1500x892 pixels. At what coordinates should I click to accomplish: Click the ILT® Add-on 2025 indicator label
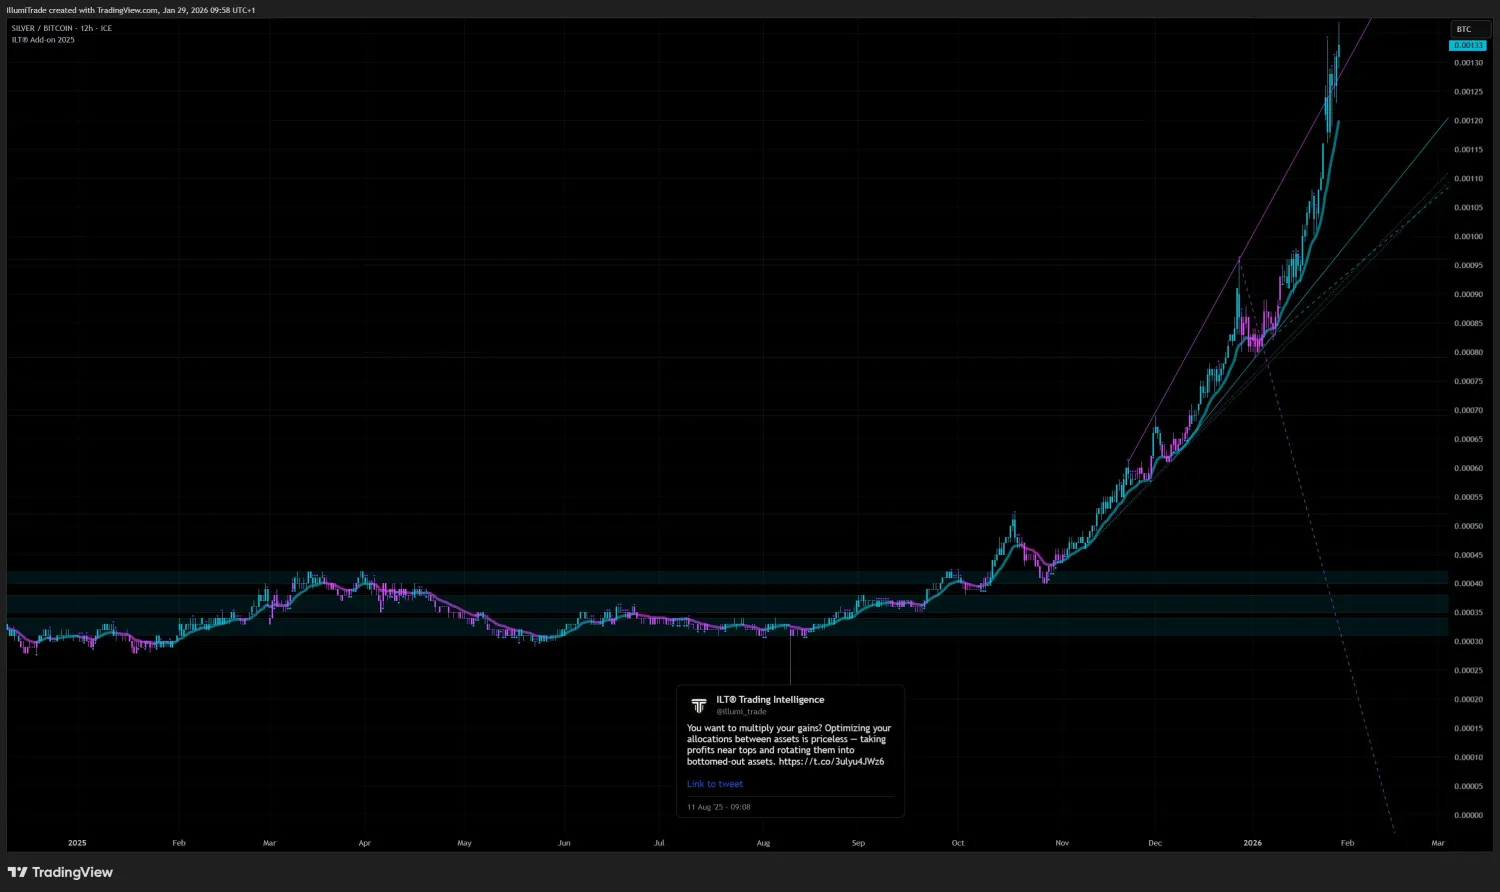pos(43,39)
